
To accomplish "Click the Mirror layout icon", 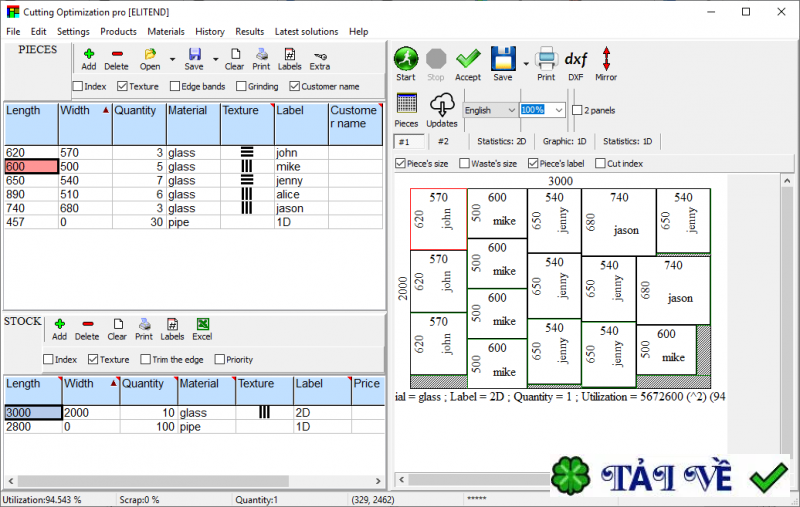I will click(606, 61).
